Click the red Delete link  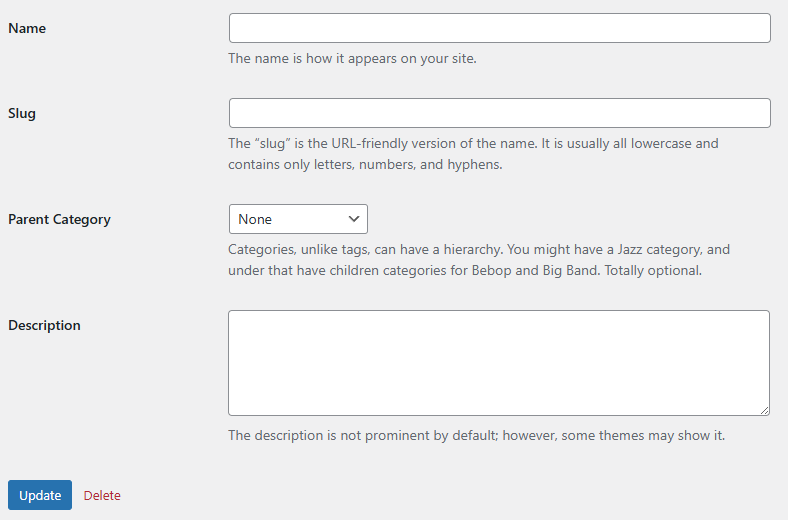point(102,495)
